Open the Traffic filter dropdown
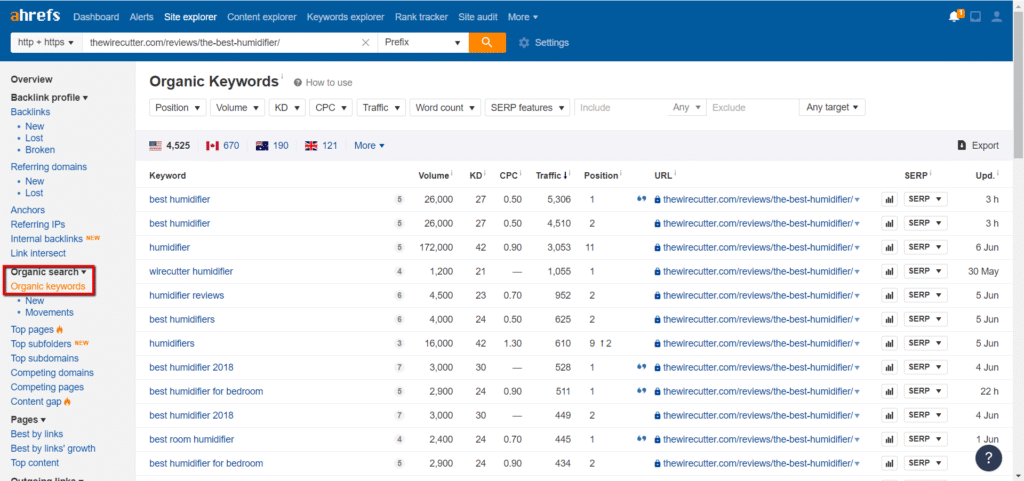This screenshot has height=481, width=1024. coord(381,108)
